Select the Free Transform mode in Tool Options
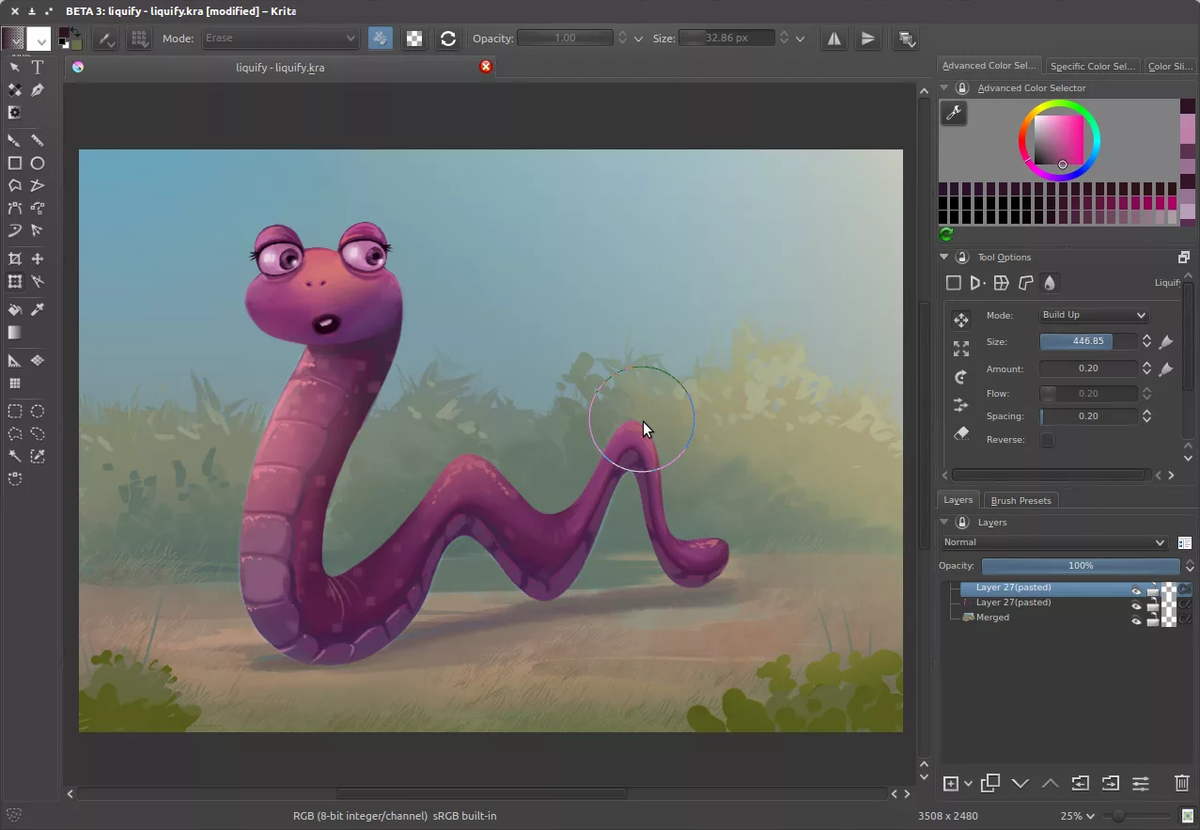This screenshot has width=1200, height=830. pyautogui.click(x=952, y=283)
